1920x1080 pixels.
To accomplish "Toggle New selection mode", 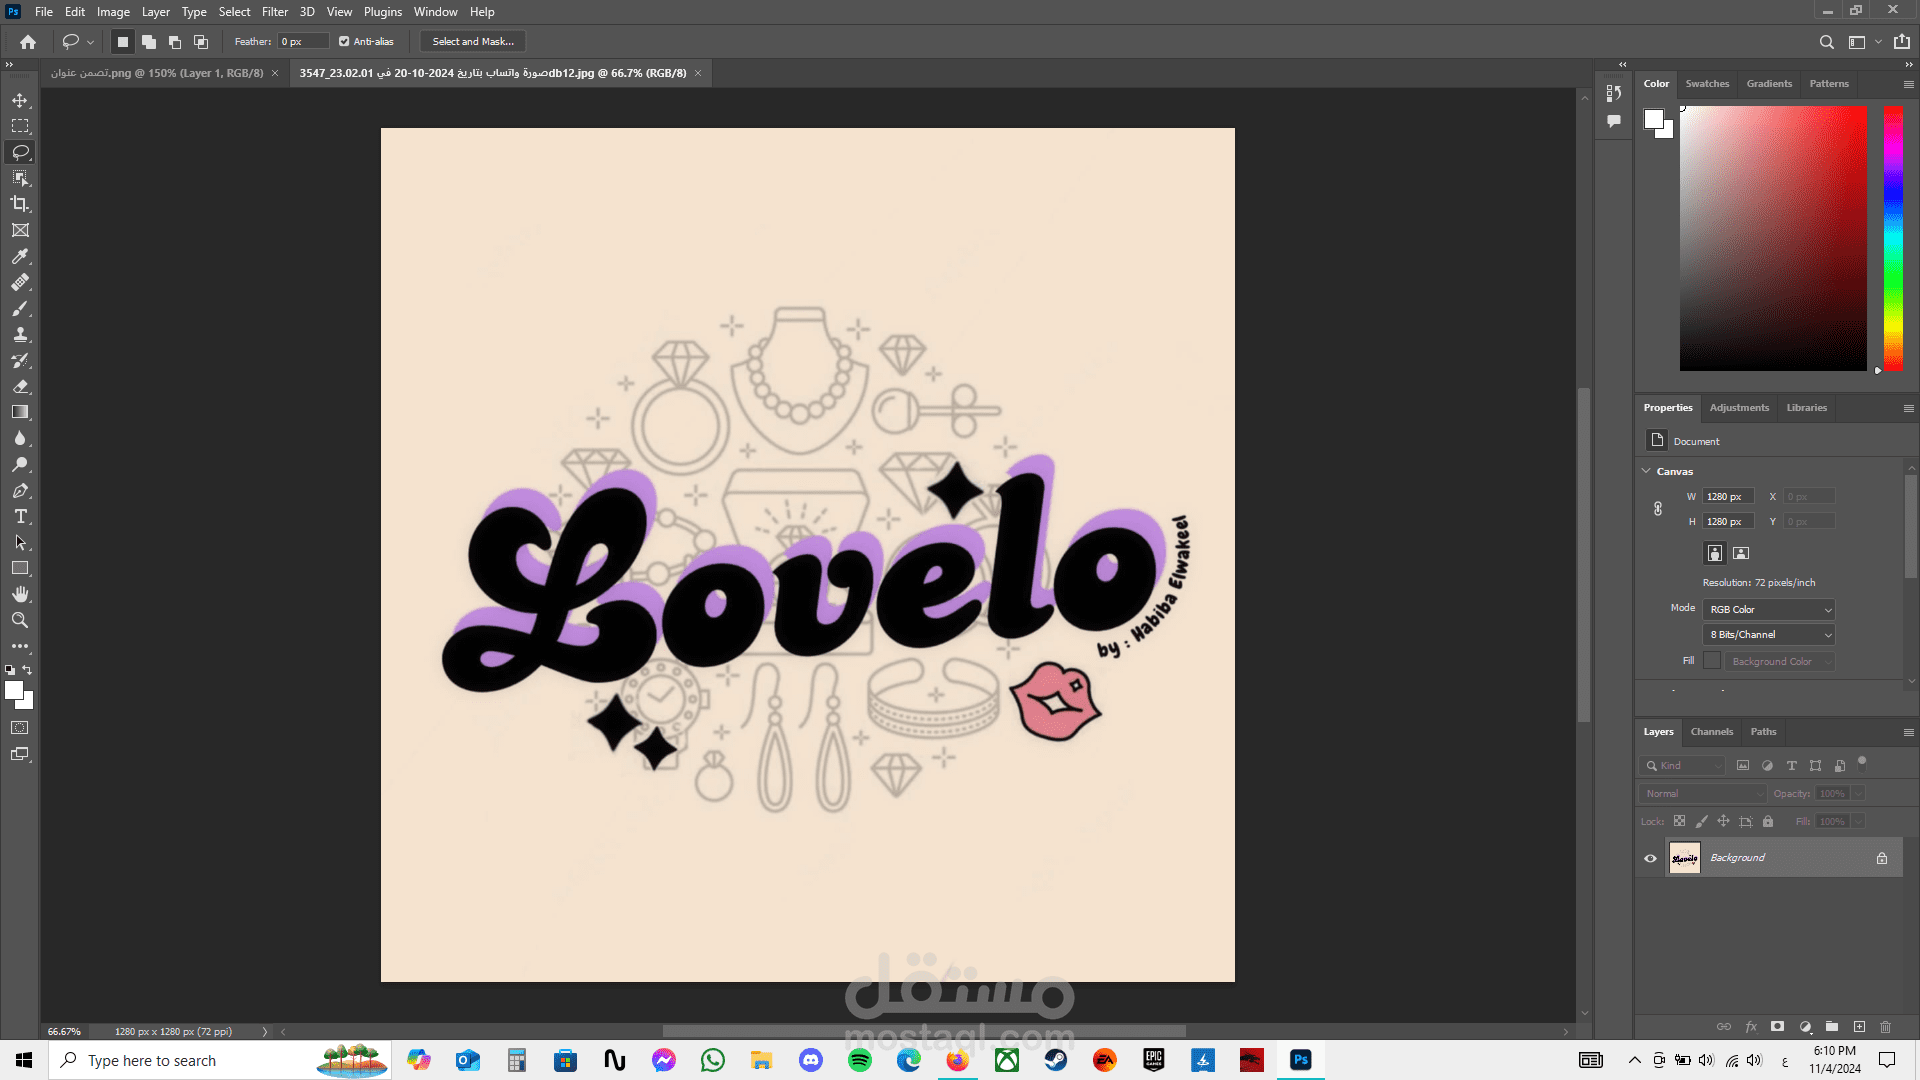I will pyautogui.click(x=123, y=42).
